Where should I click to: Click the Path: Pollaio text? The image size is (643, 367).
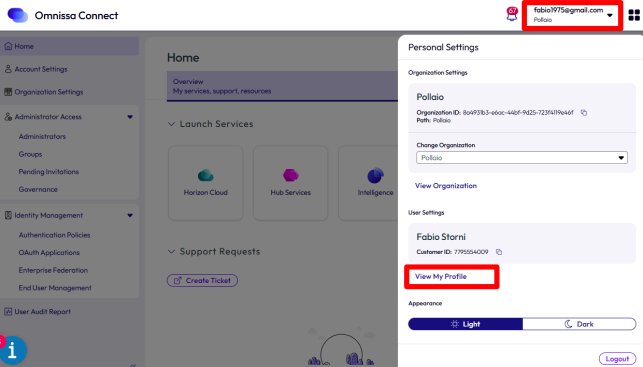tap(433, 120)
